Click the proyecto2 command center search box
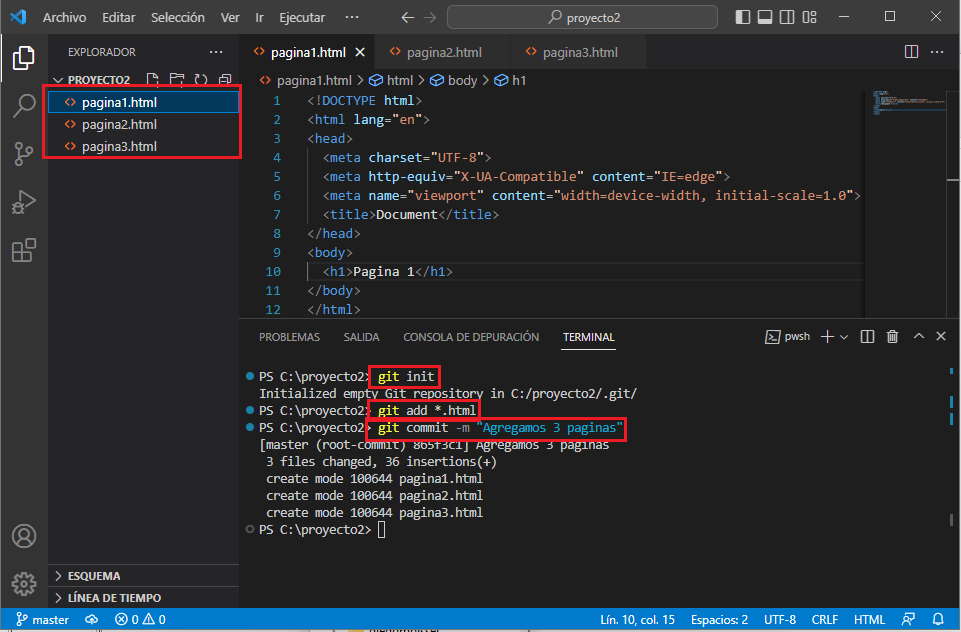This screenshot has height=632, width=961. (582, 17)
